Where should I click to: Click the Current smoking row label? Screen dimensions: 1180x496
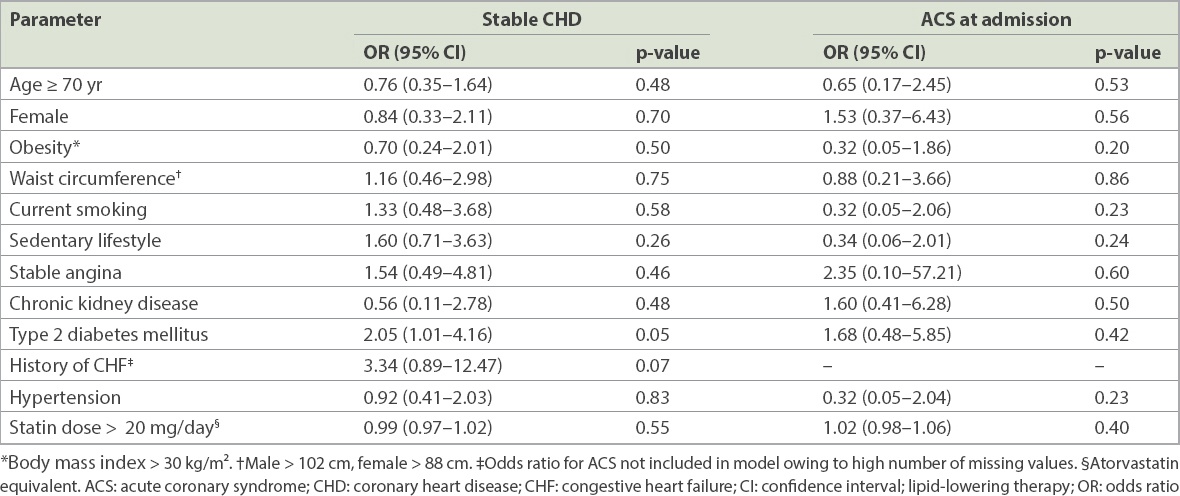78,210
